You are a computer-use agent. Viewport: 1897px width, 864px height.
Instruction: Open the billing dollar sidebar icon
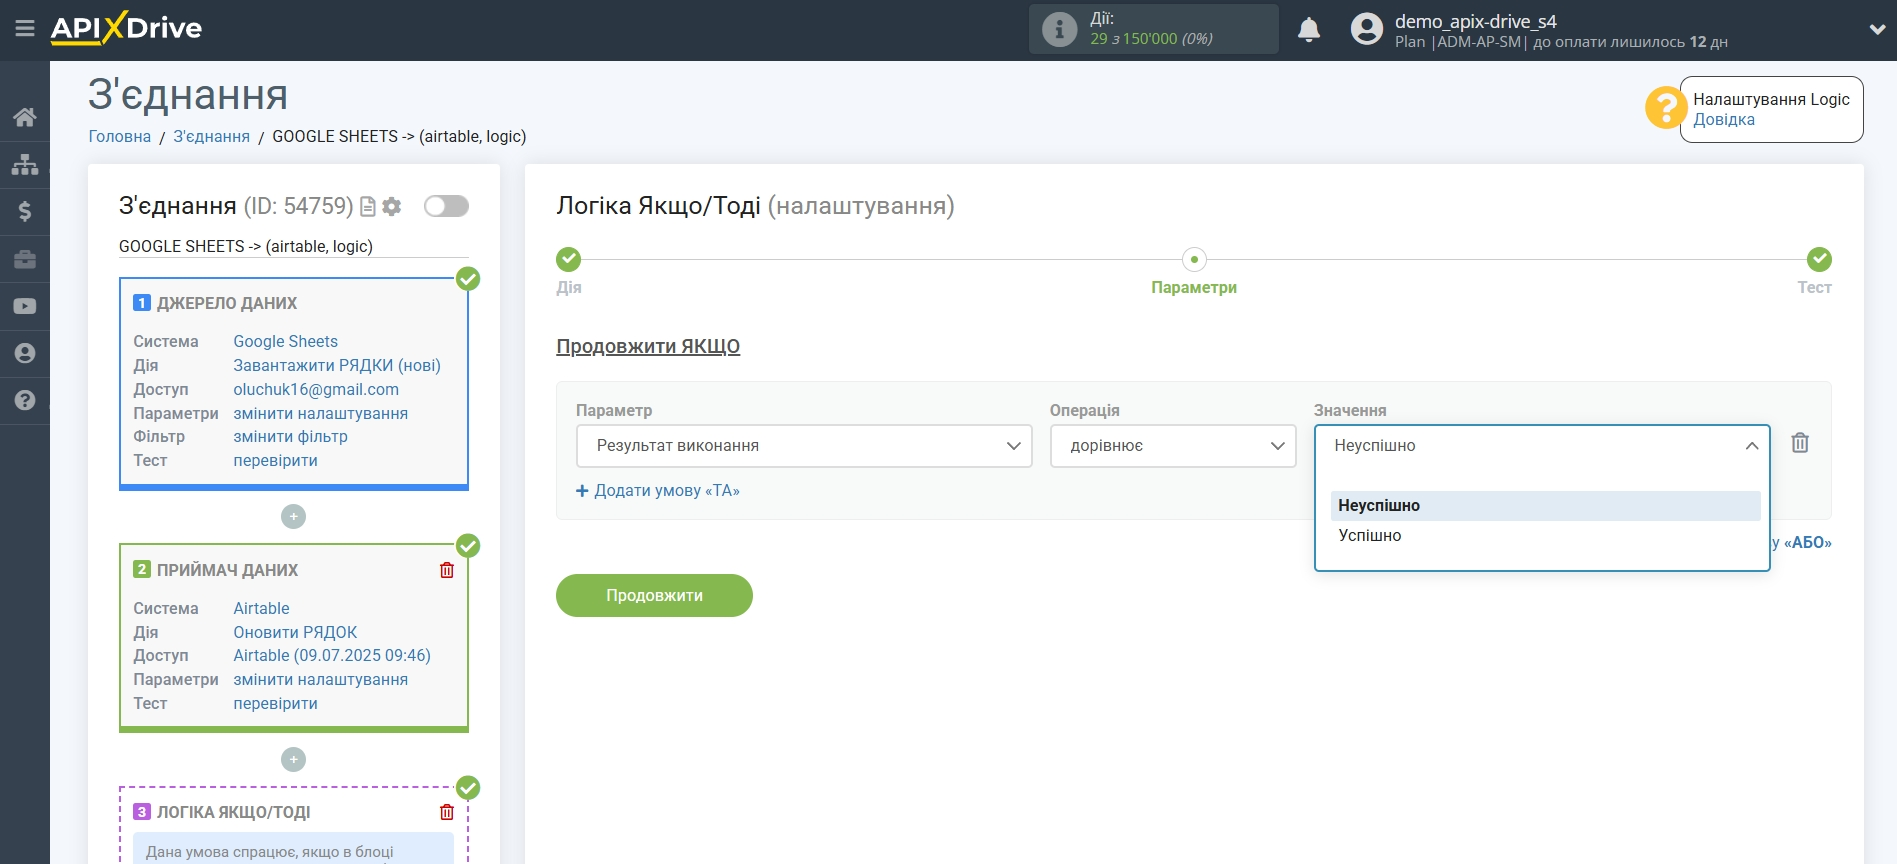pyautogui.click(x=25, y=211)
